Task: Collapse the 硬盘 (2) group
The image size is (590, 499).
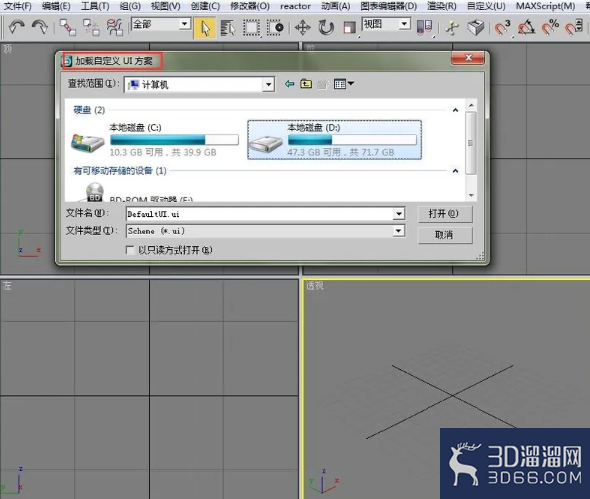Action: click(x=455, y=110)
